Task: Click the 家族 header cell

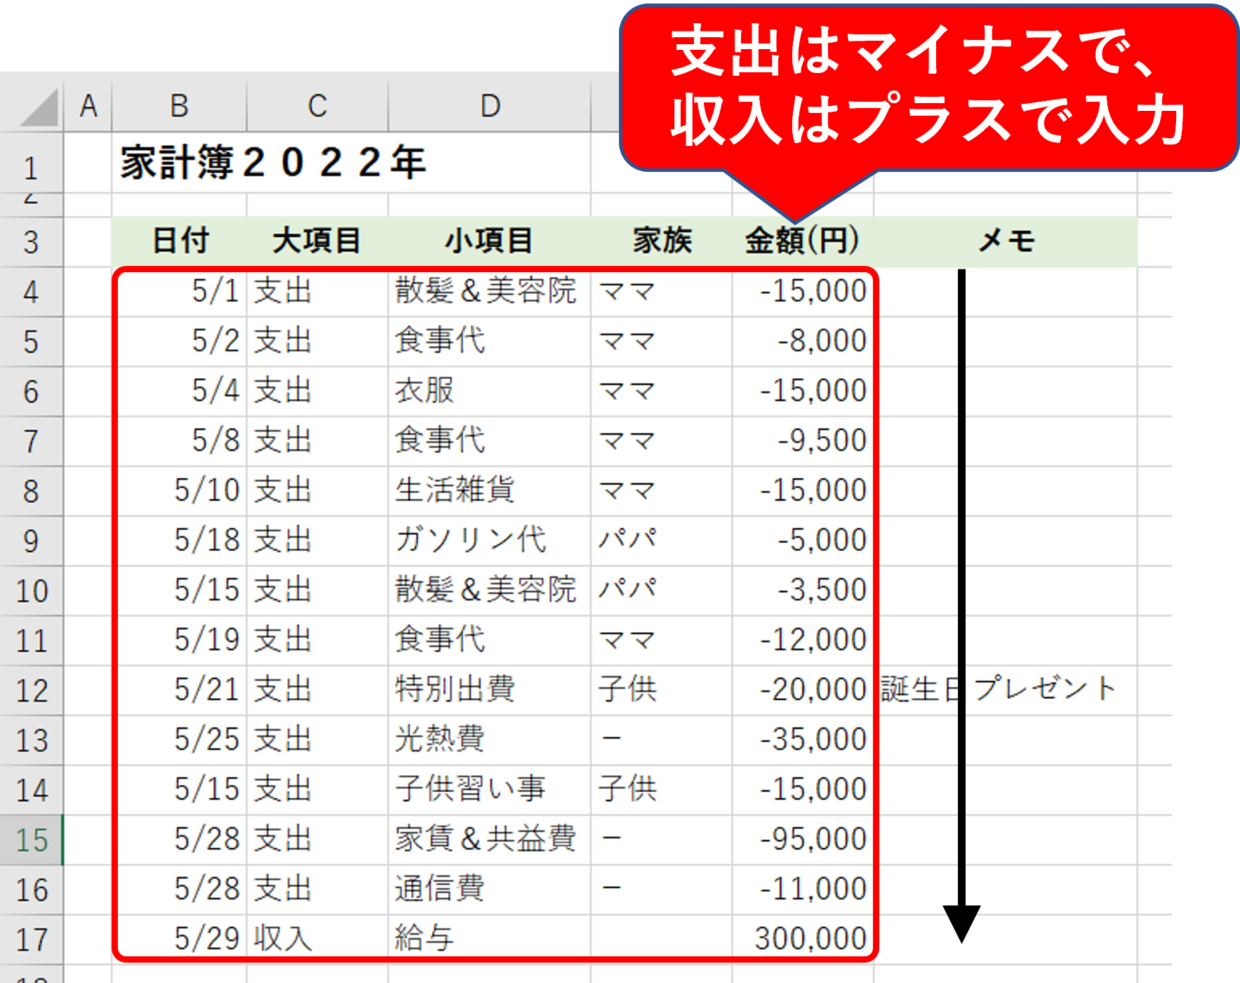Action: (661, 241)
